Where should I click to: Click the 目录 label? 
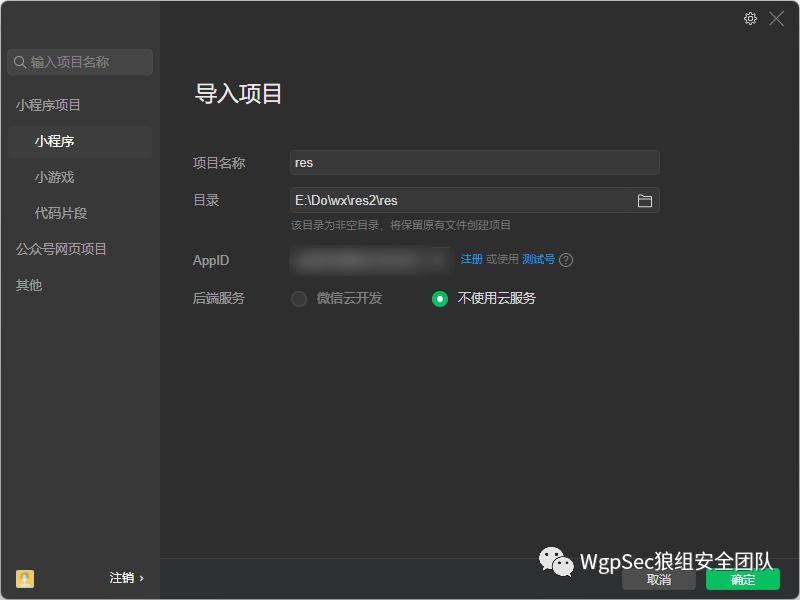pyautogui.click(x=206, y=201)
